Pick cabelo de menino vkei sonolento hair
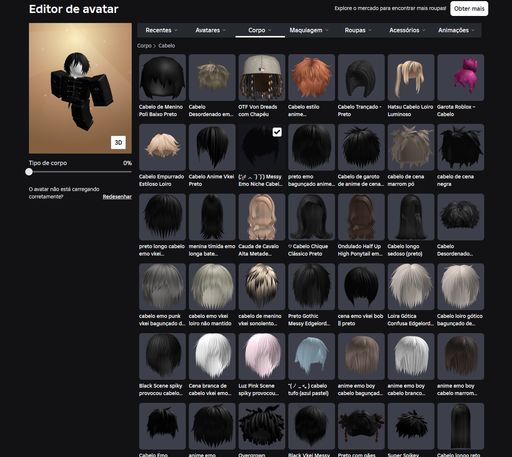 (x=262, y=286)
